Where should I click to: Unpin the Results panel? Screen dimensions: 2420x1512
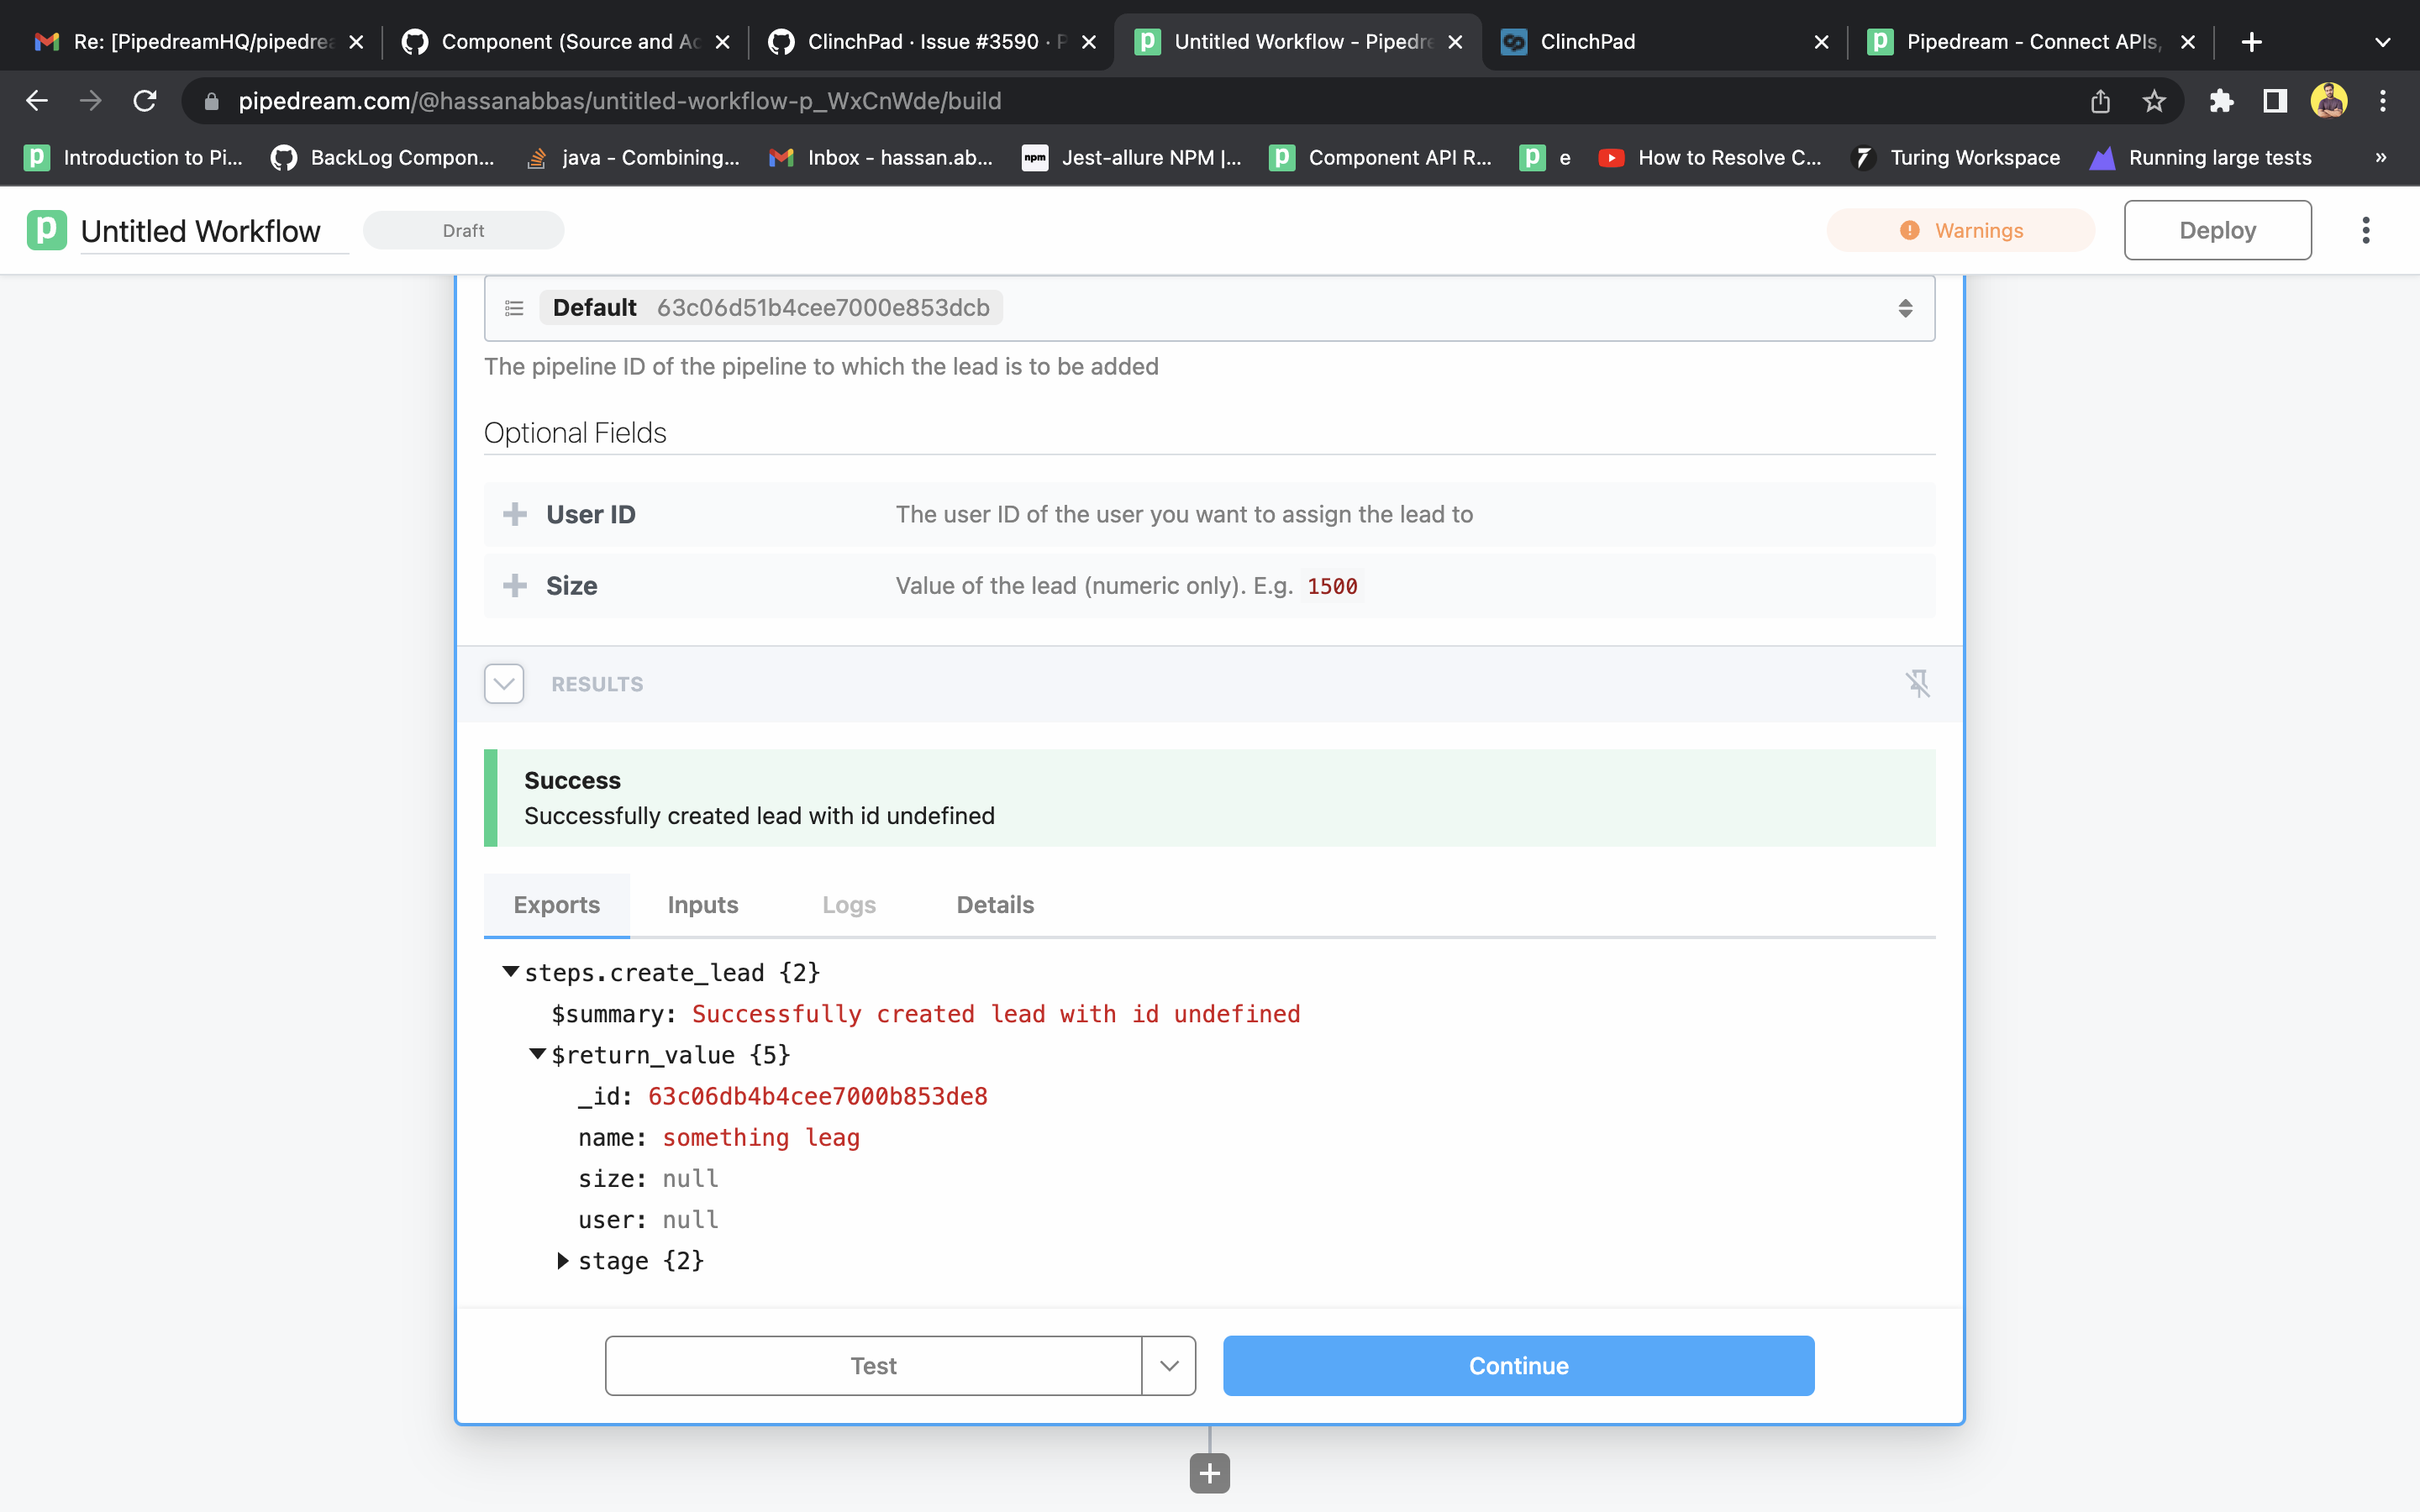coord(1919,684)
